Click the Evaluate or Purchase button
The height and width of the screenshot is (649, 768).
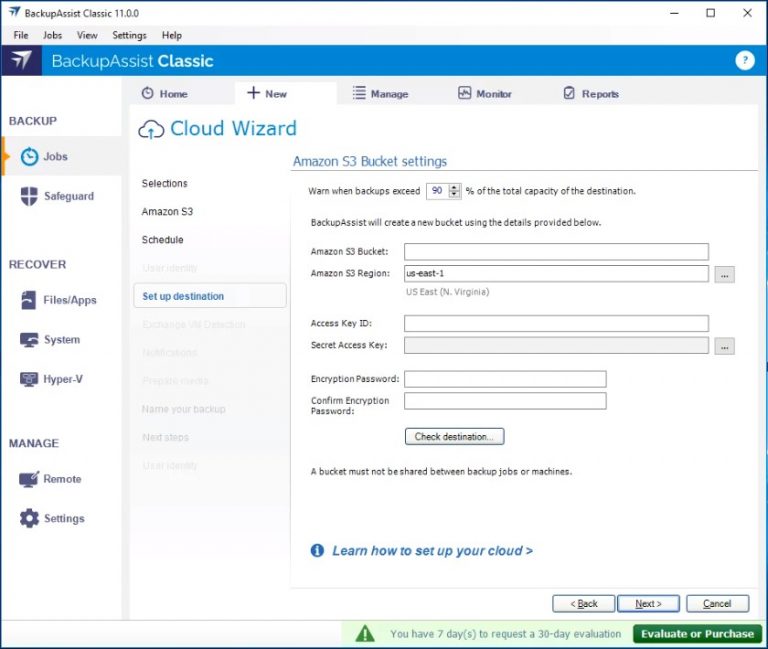click(x=697, y=634)
